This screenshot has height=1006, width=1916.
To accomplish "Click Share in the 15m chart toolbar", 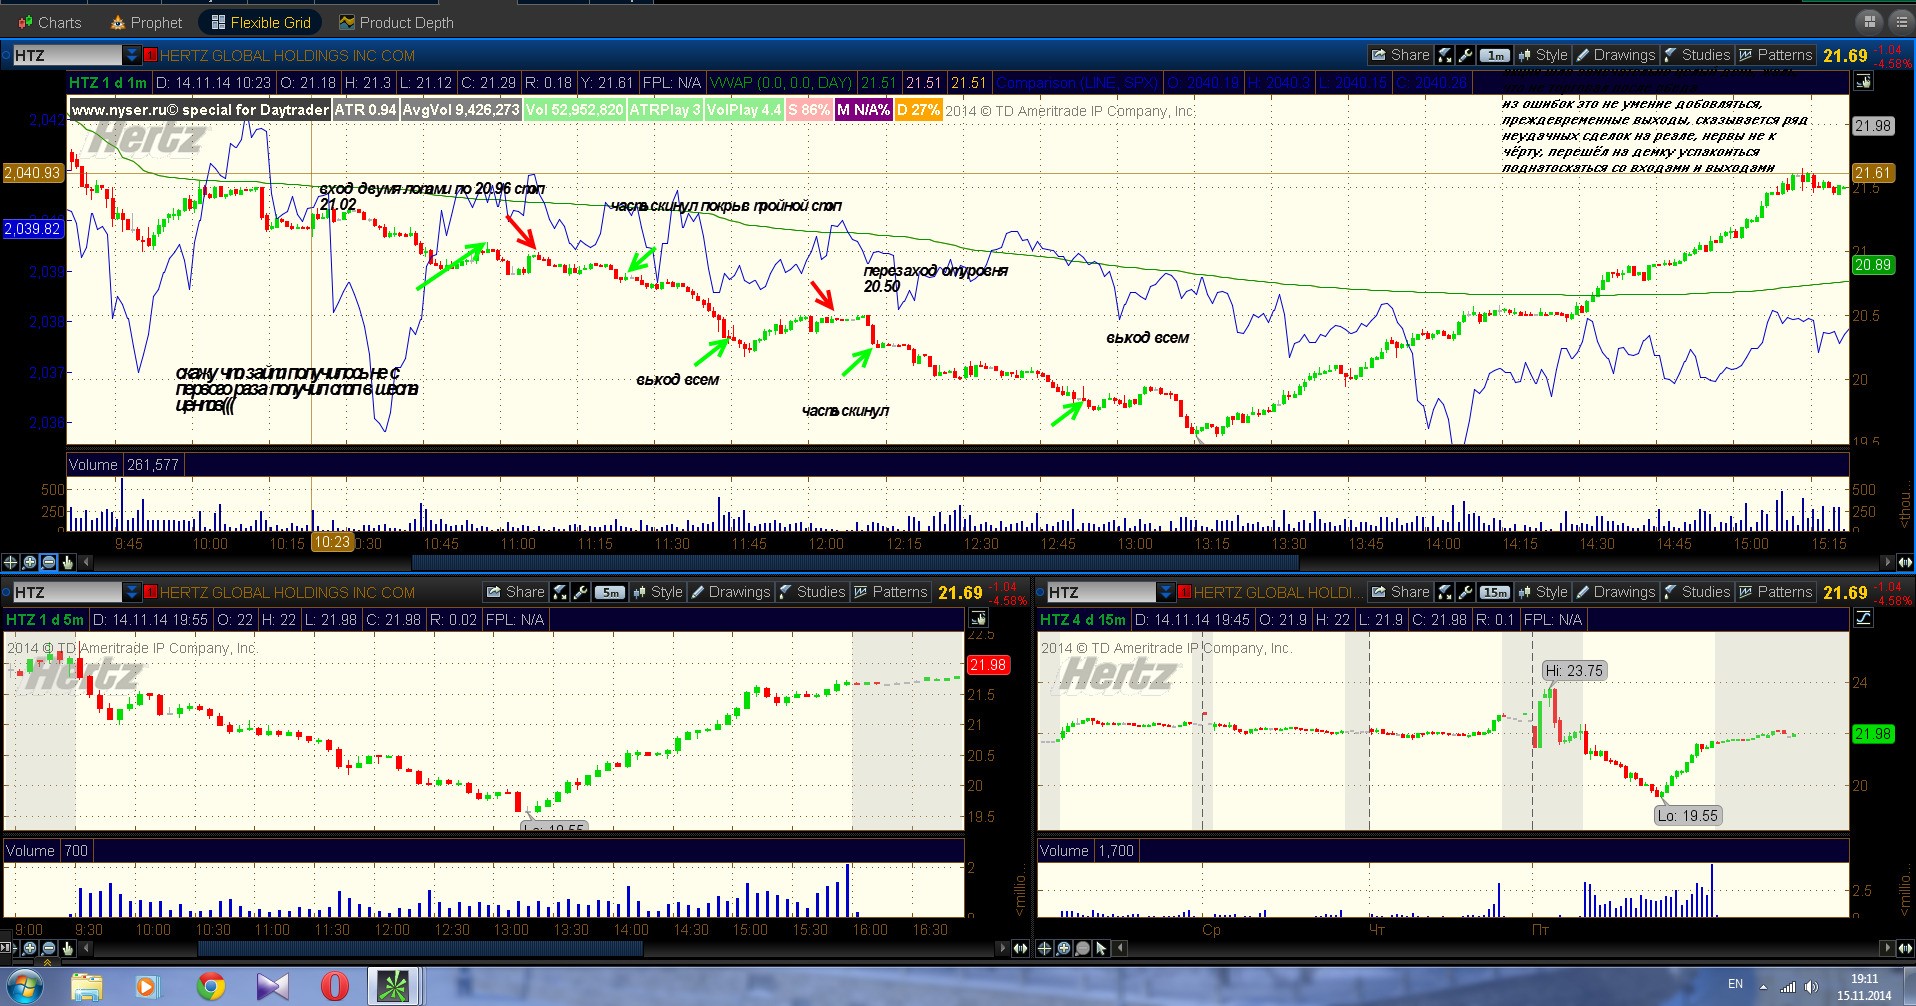I will [1400, 592].
